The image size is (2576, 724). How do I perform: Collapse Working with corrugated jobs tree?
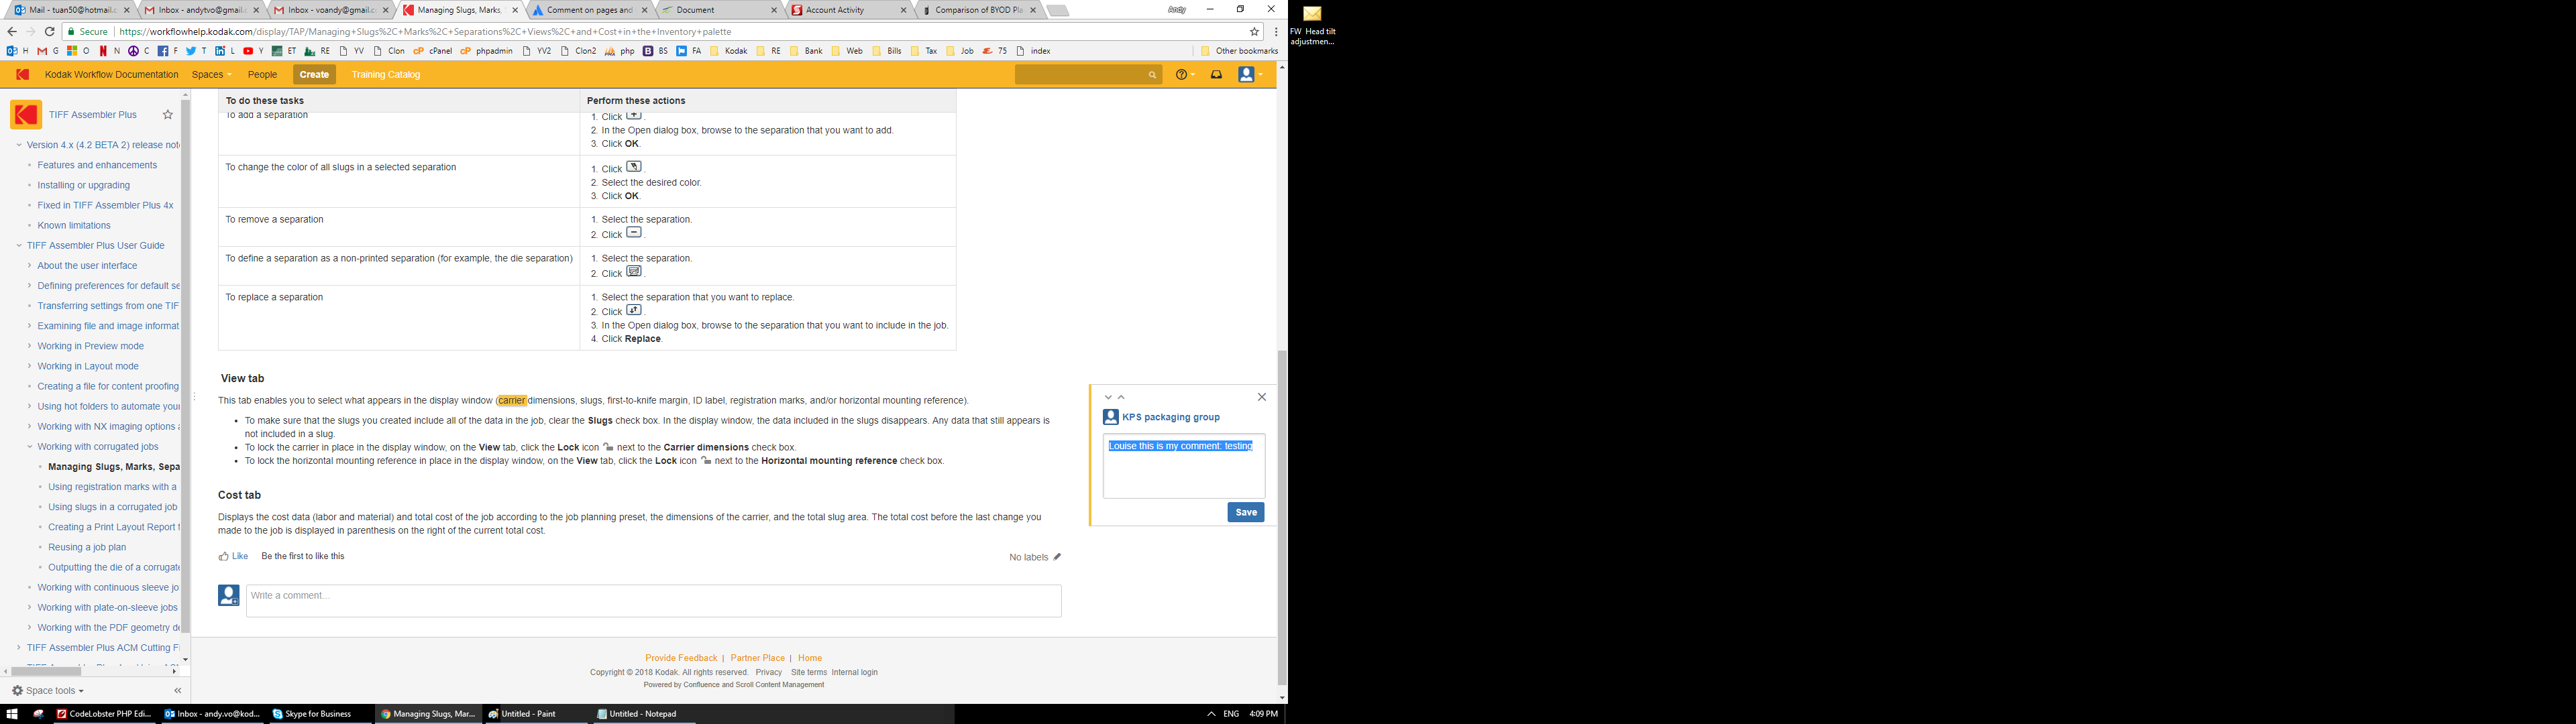point(29,447)
